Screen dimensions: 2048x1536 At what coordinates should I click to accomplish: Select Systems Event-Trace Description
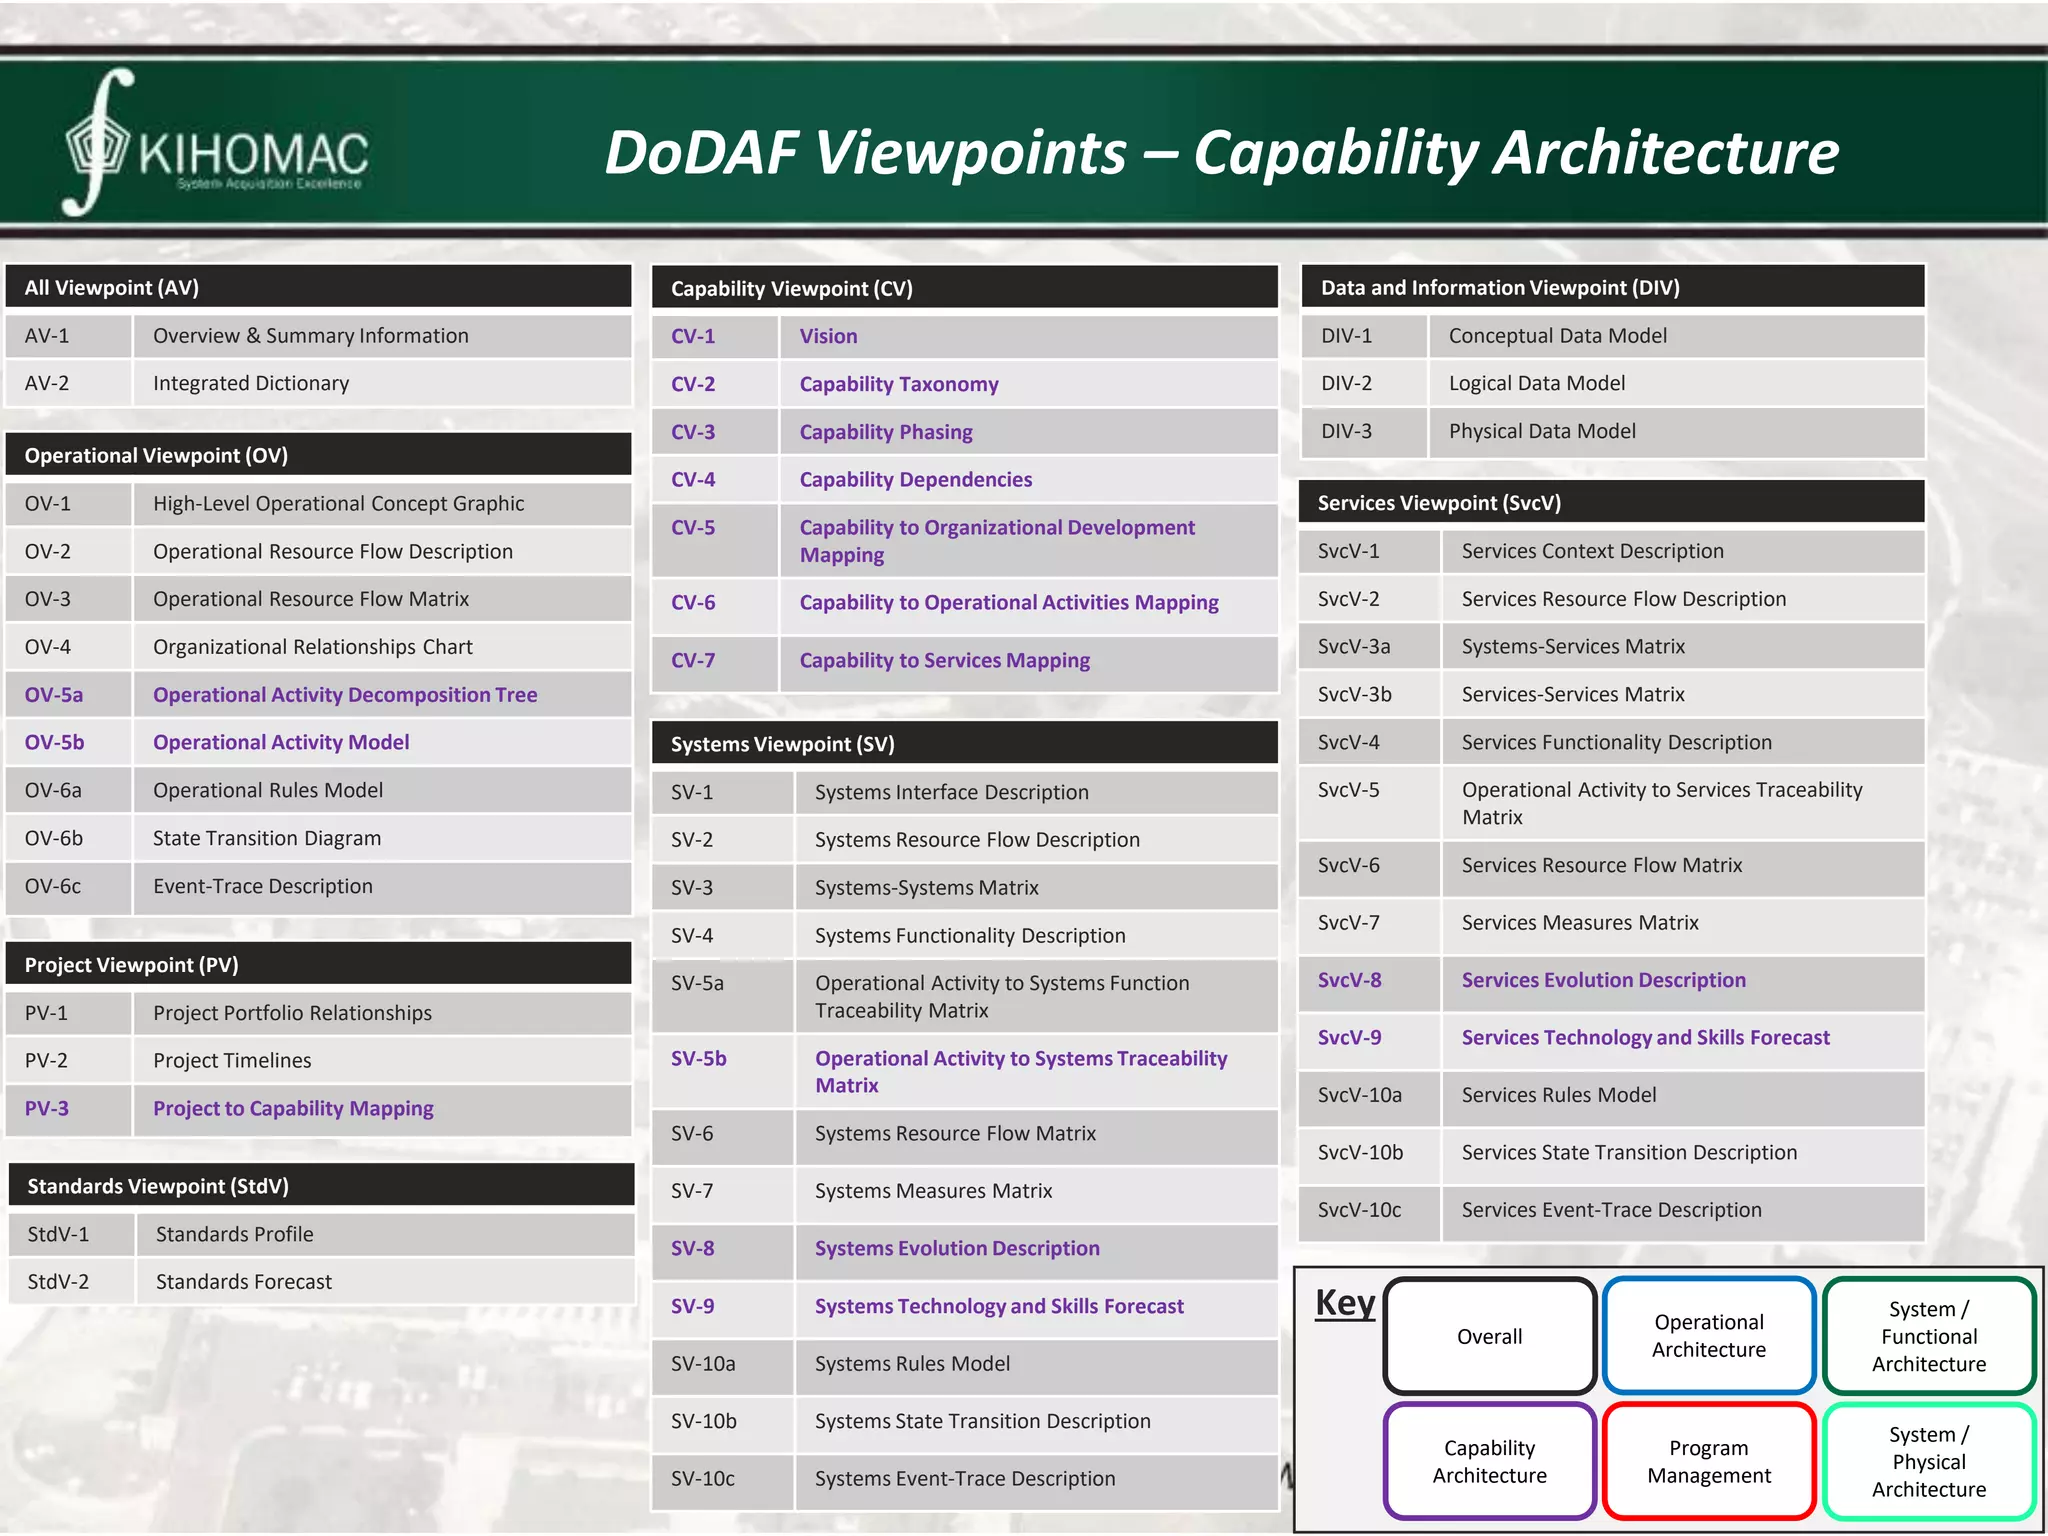(965, 1478)
